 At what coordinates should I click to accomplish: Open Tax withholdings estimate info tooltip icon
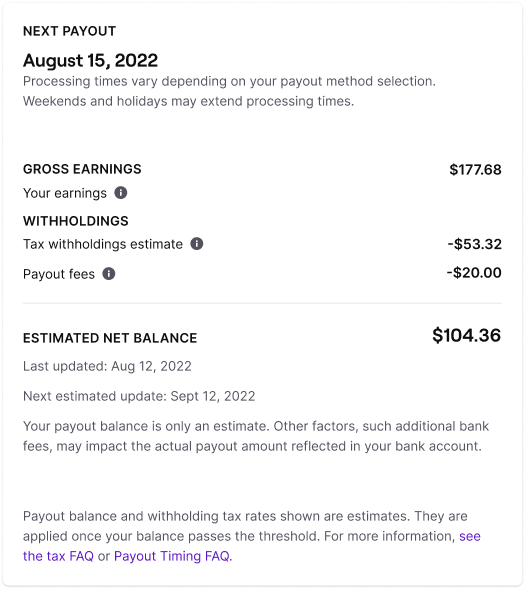[x=197, y=244]
